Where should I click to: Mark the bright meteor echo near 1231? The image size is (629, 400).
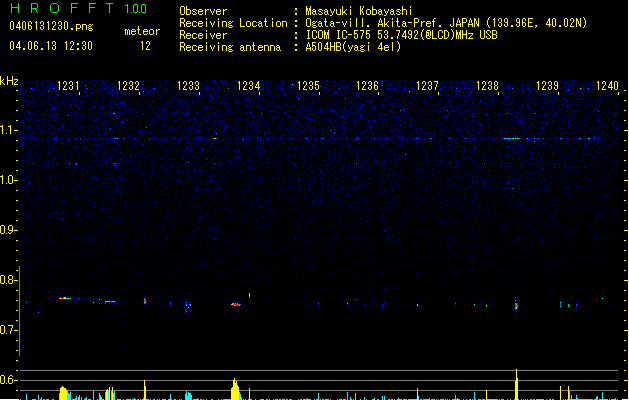pyautogui.click(x=65, y=298)
